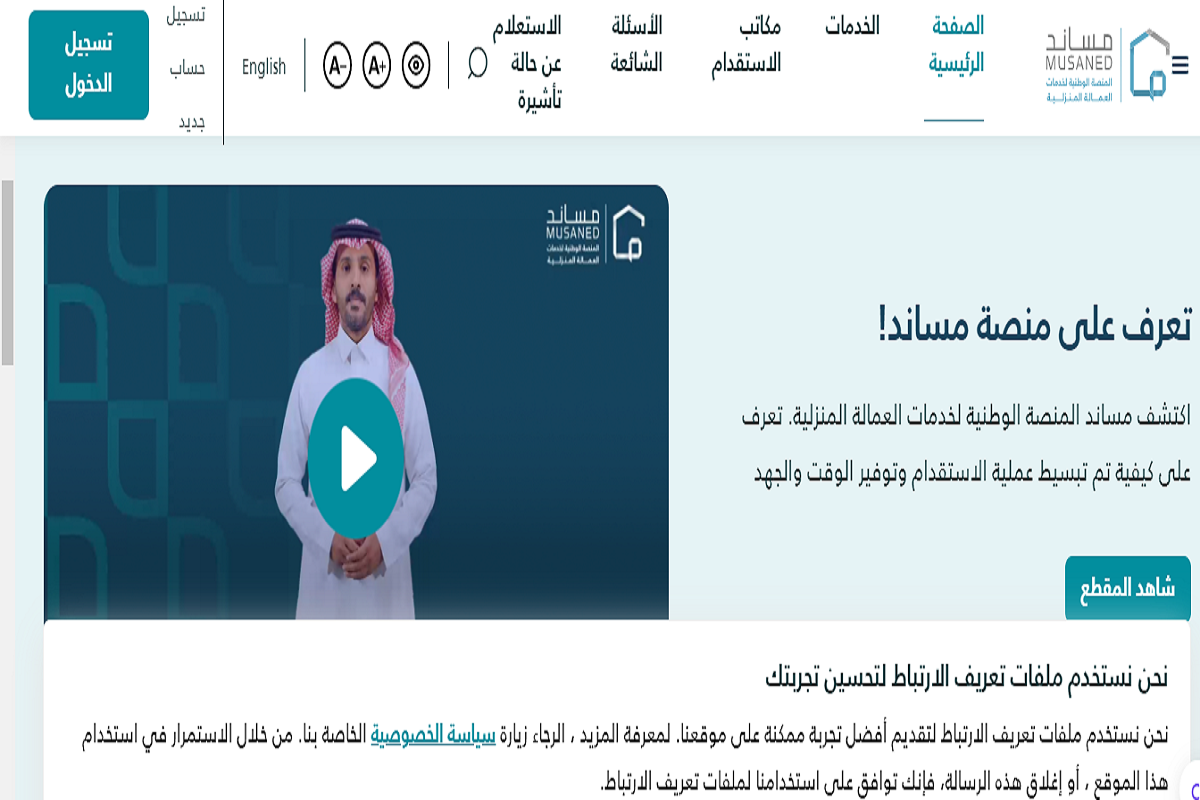1200x800 pixels.
Task: Increase font size using the A+ icon
Action: pyautogui.click(x=376, y=68)
